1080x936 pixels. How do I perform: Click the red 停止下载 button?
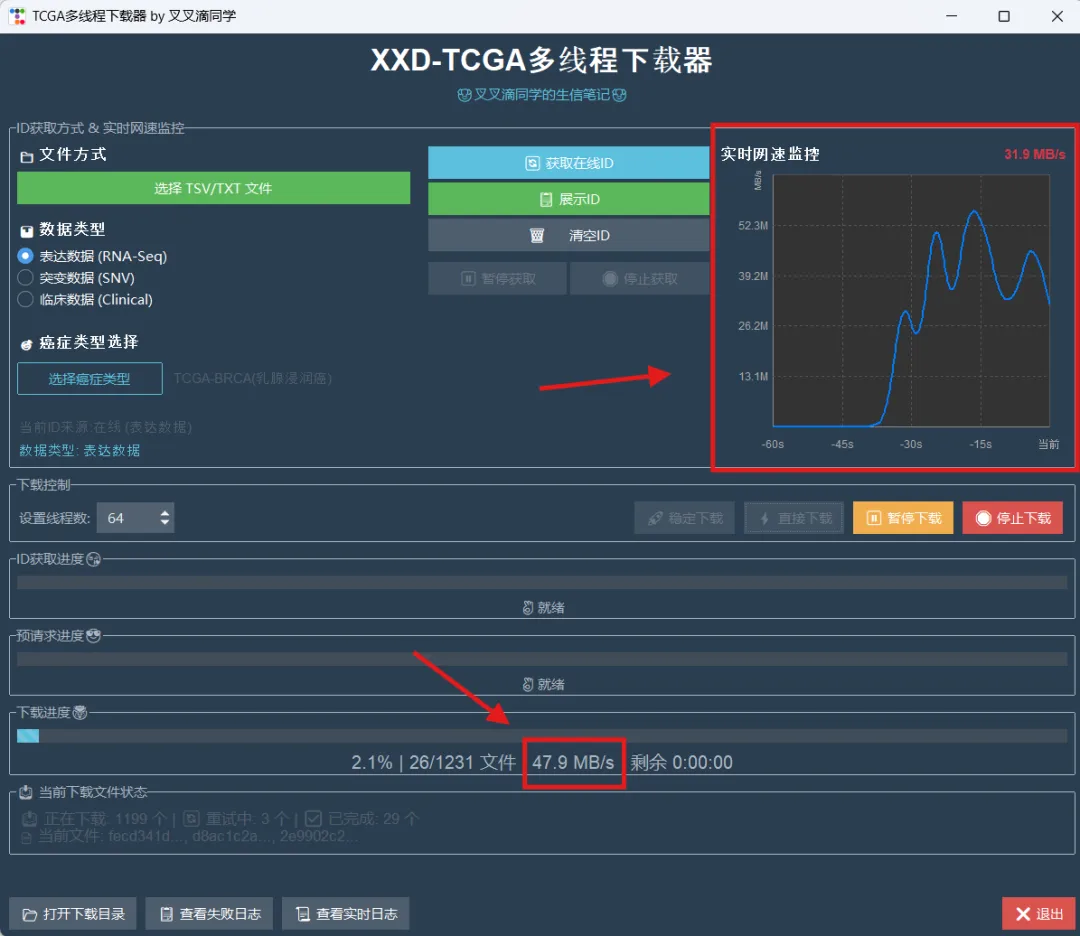click(x=1012, y=518)
